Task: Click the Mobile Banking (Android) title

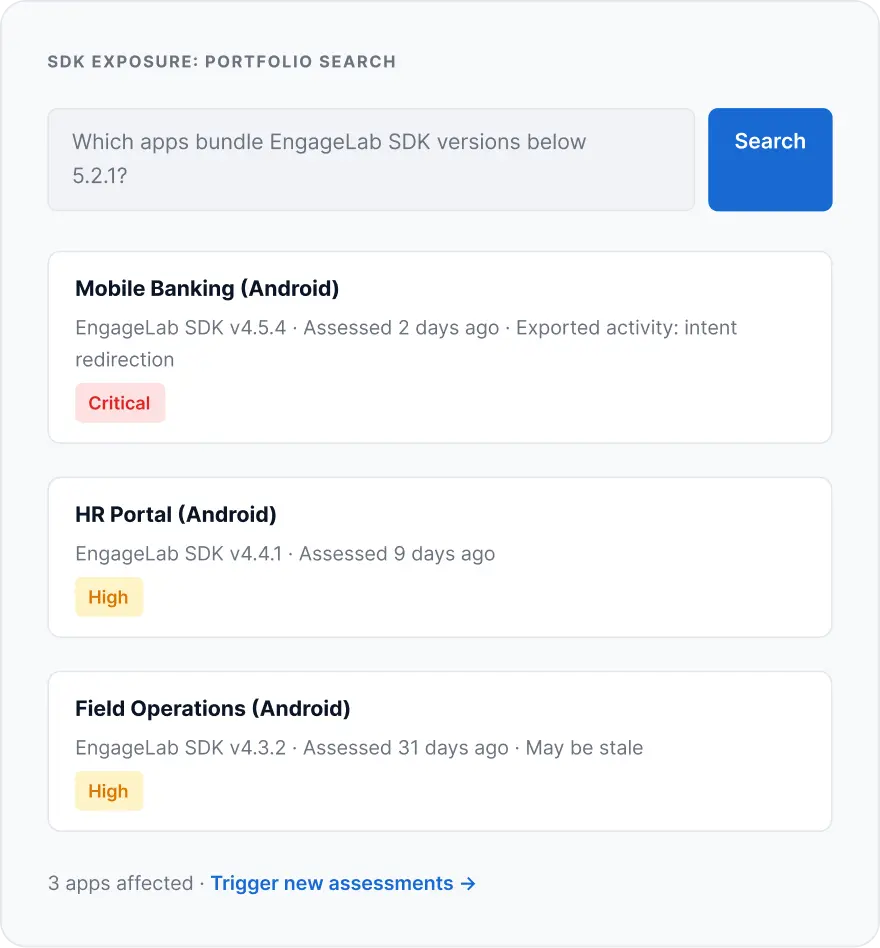Action: [x=207, y=288]
